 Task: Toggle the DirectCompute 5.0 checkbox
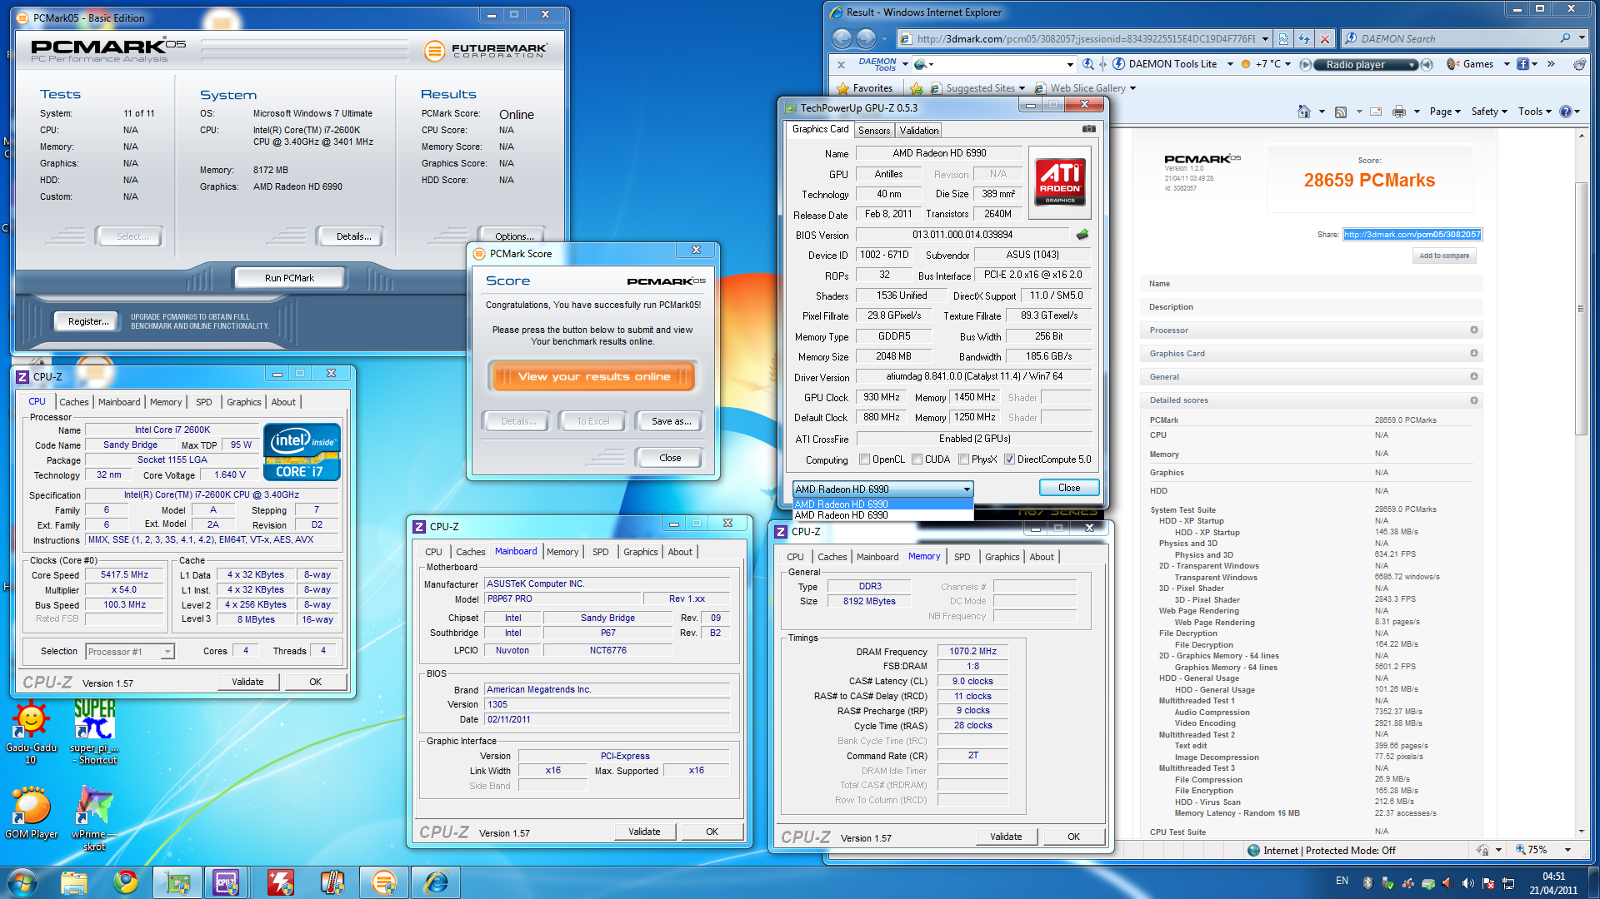coord(1010,460)
